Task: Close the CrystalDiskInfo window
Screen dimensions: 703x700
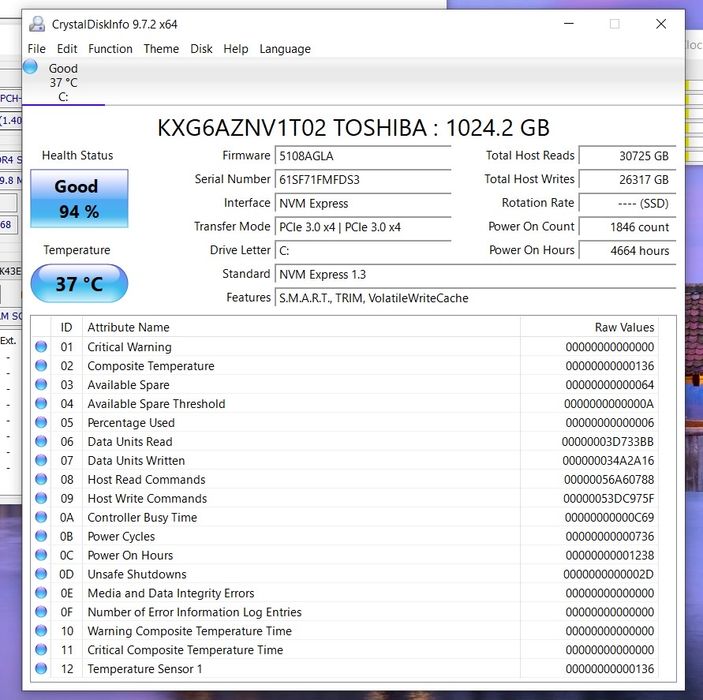Action: click(x=661, y=23)
